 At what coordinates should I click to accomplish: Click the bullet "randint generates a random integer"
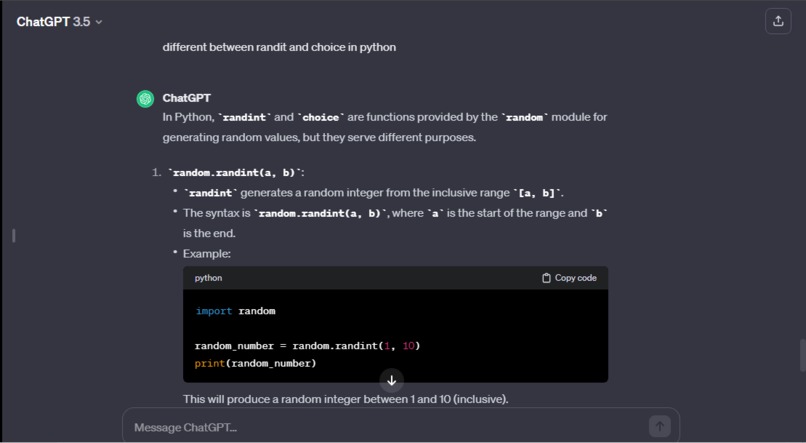(x=373, y=193)
